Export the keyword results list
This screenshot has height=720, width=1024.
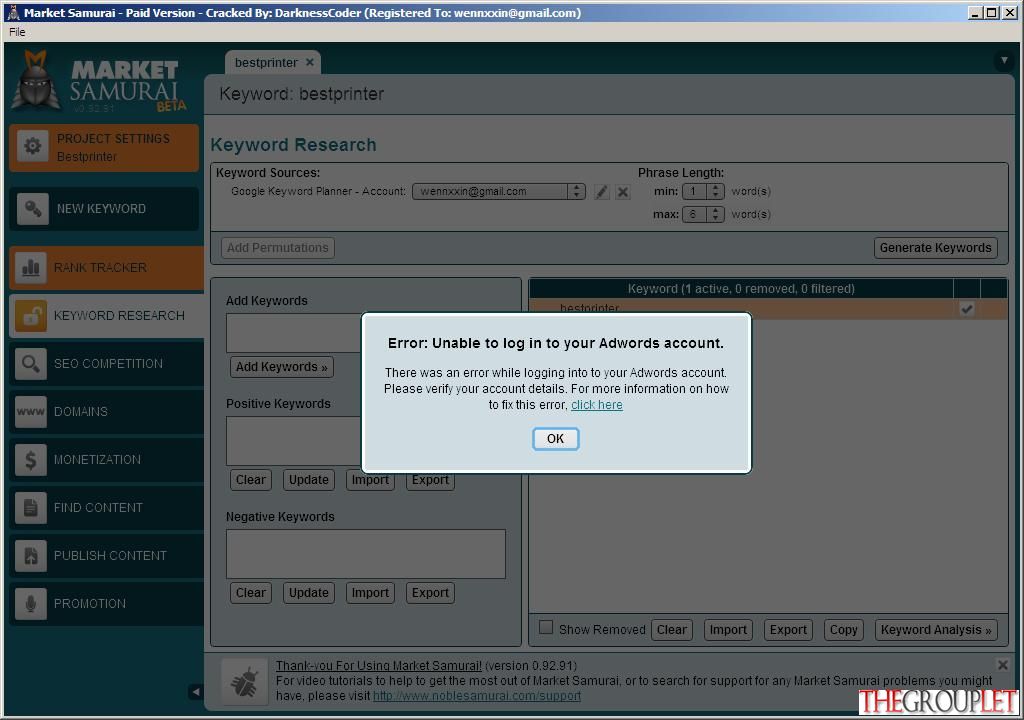click(788, 630)
